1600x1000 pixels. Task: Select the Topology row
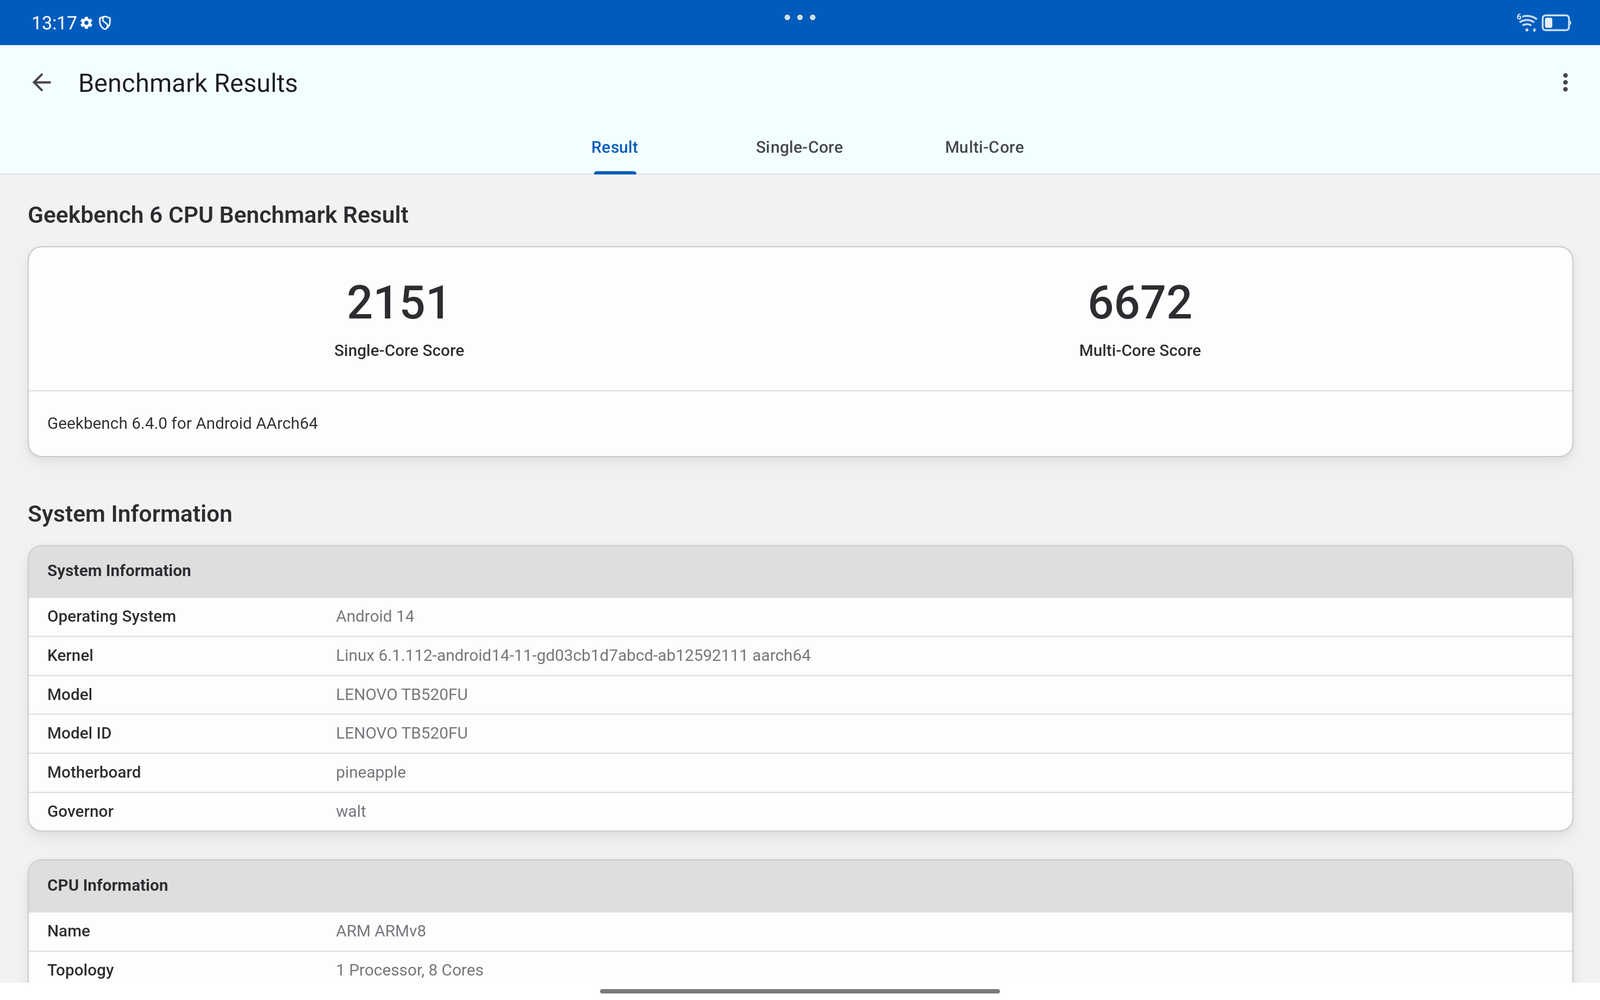click(x=800, y=969)
